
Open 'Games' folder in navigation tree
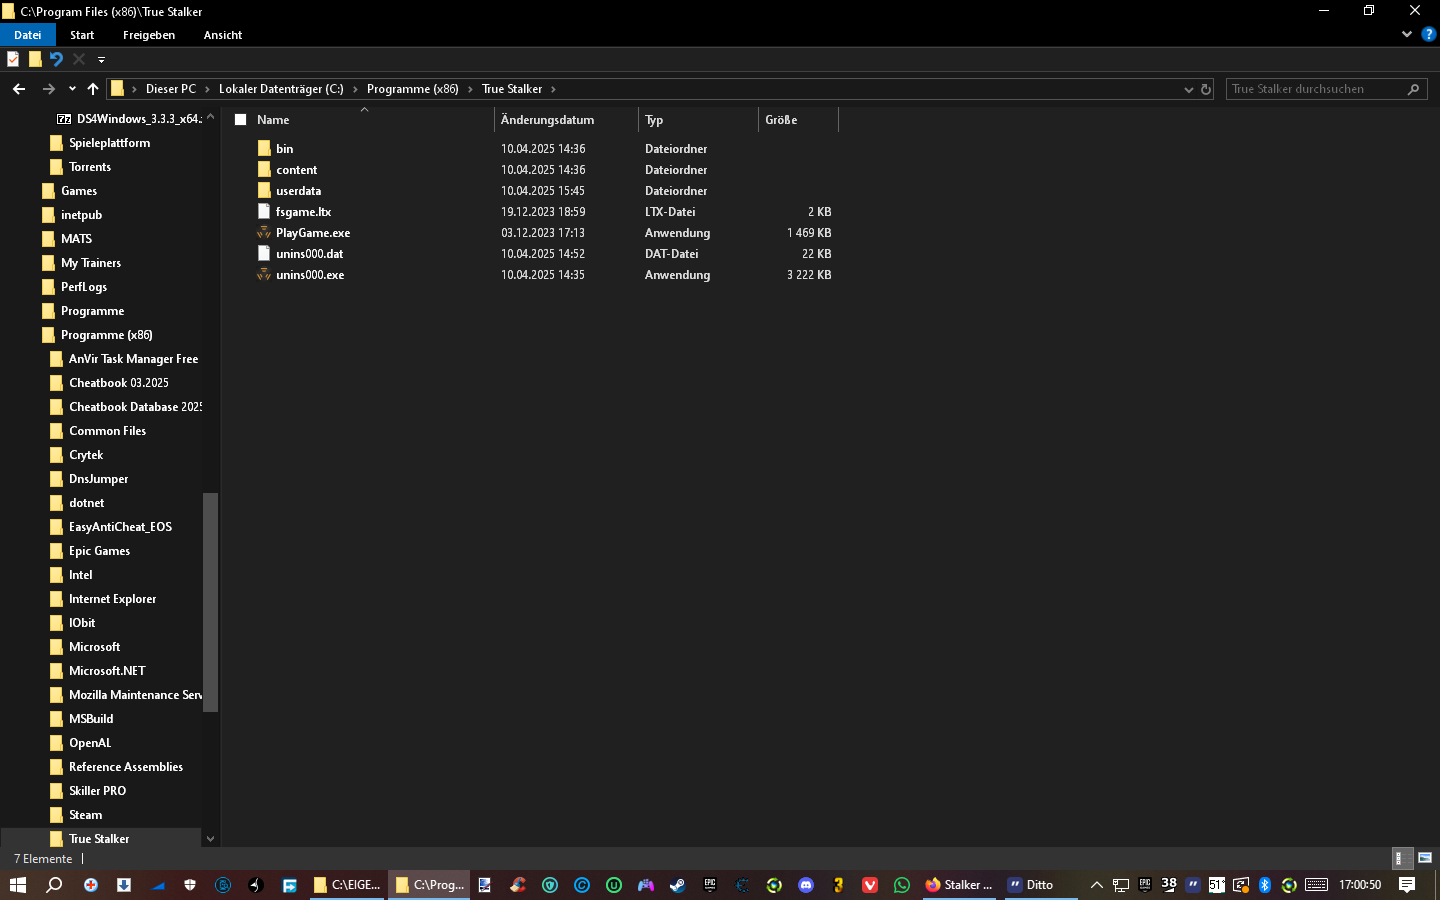pyautogui.click(x=79, y=191)
